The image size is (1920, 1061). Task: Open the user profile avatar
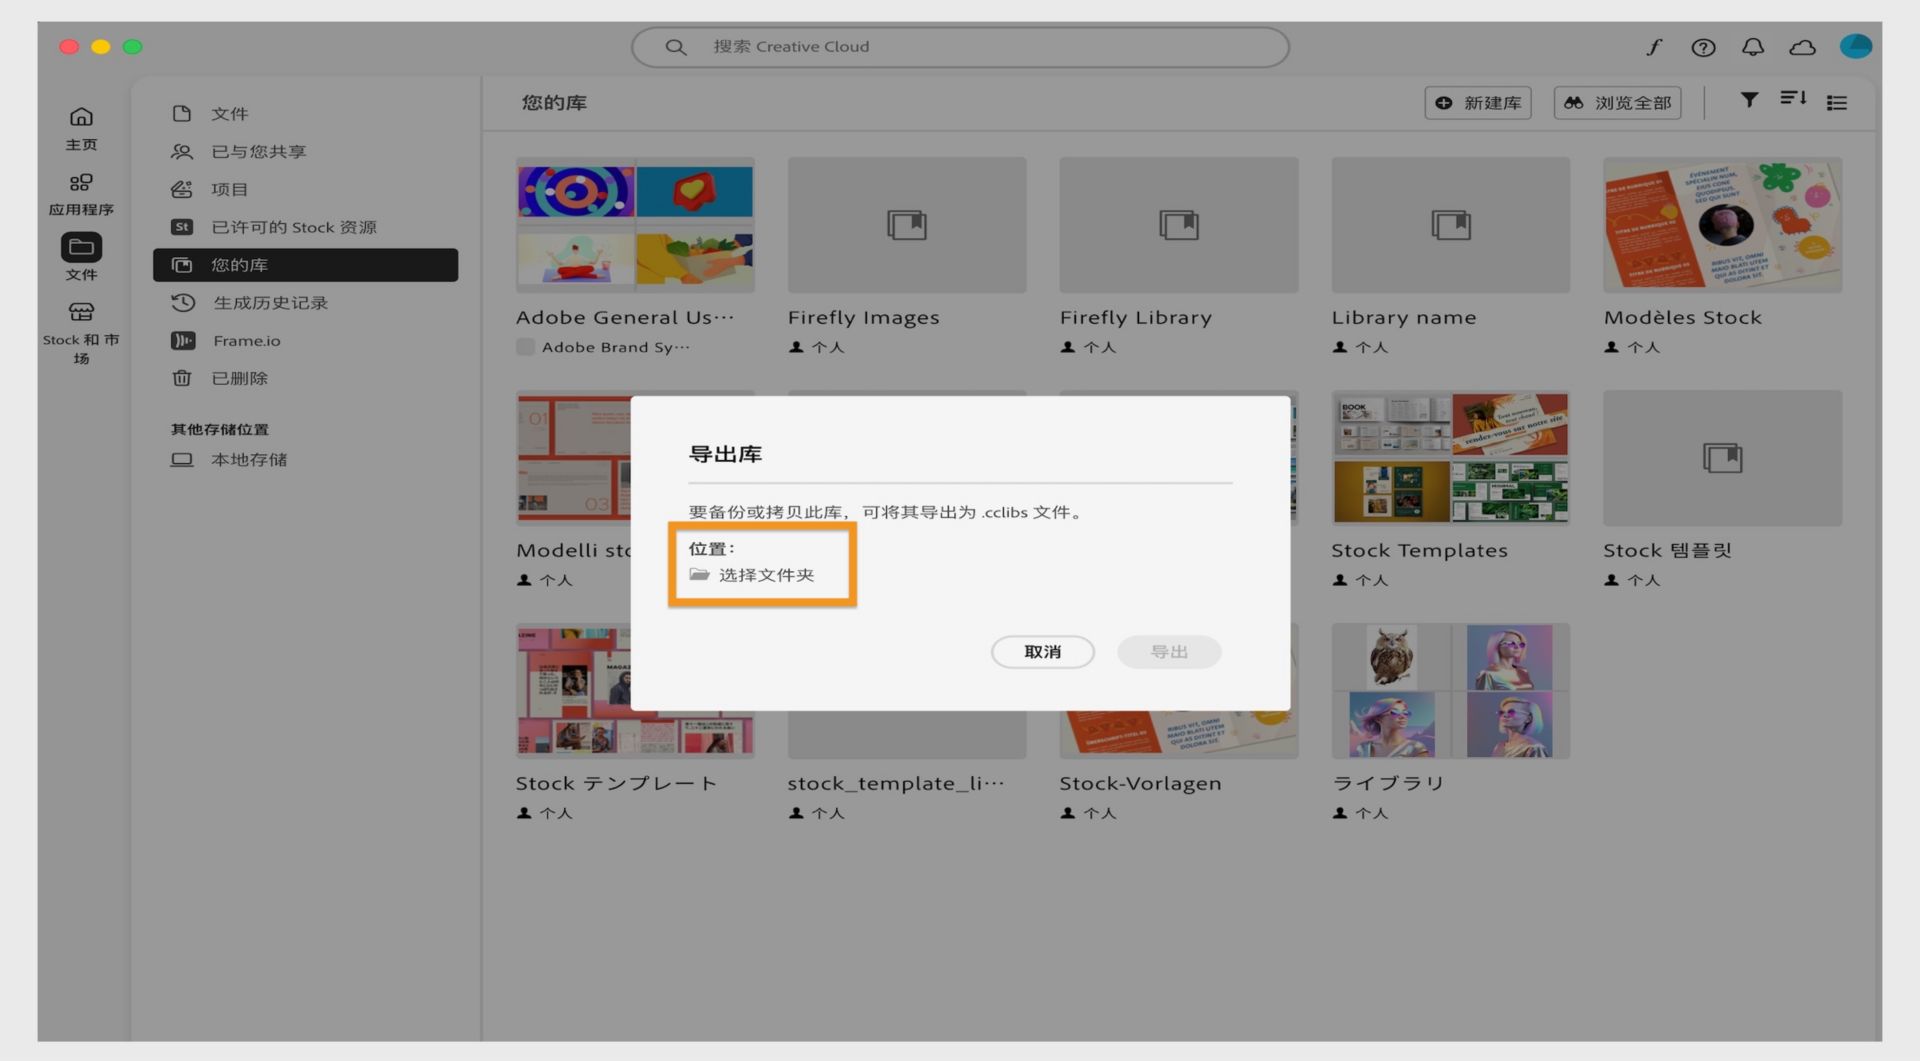pos(1855,46)
